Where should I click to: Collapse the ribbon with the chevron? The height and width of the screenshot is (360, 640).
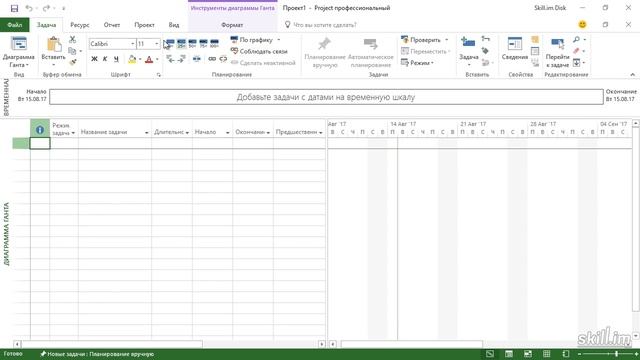point(632,75)
